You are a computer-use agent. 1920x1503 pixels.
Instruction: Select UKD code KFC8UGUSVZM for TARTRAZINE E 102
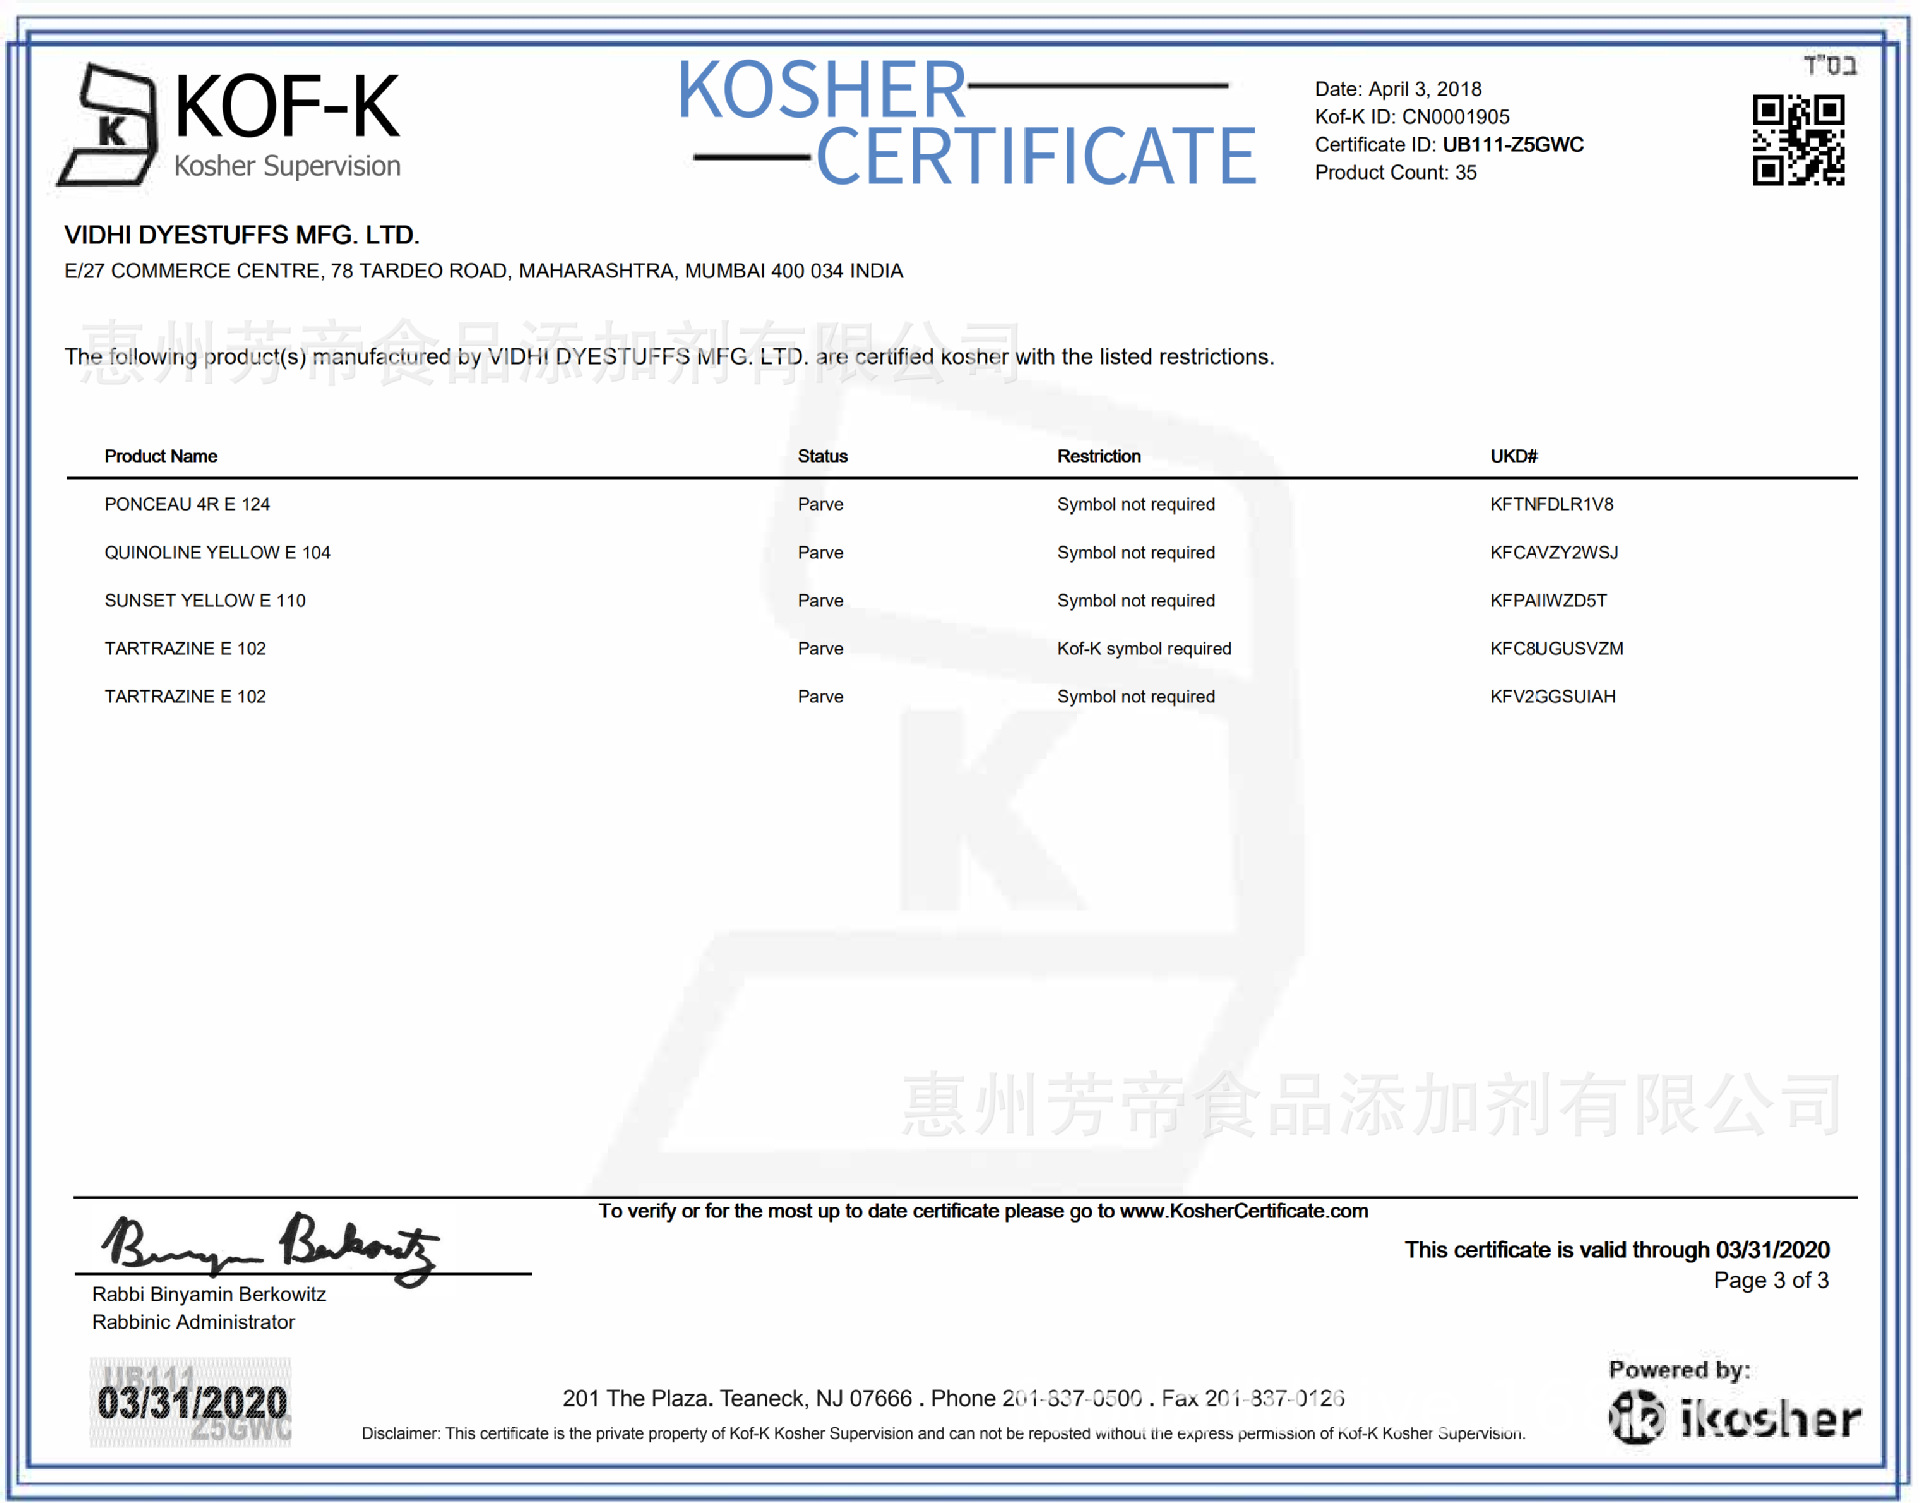pyautogui.click(x=1555, y=648)
